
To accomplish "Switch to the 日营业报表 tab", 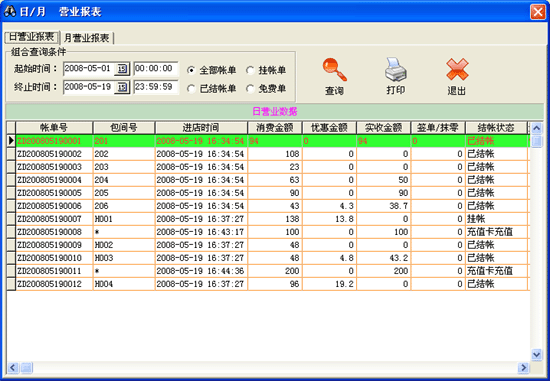I will pos(32,37).
